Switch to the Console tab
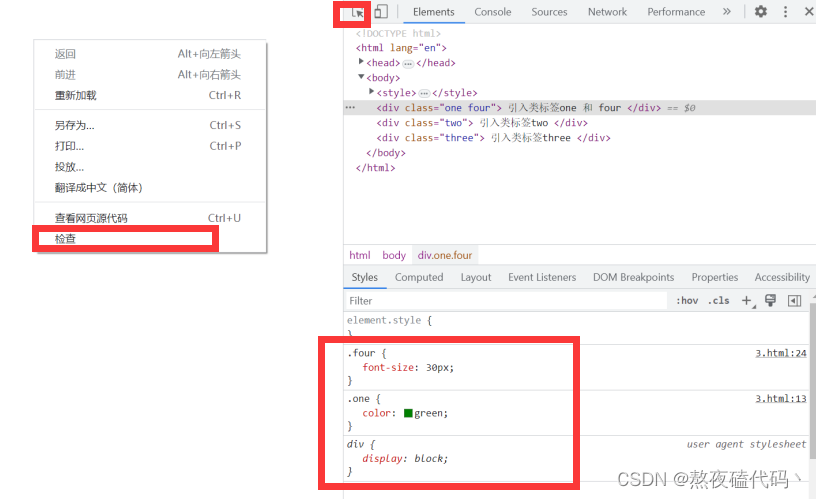The height and width of the screenshot is (499, 816). (492, 12)
